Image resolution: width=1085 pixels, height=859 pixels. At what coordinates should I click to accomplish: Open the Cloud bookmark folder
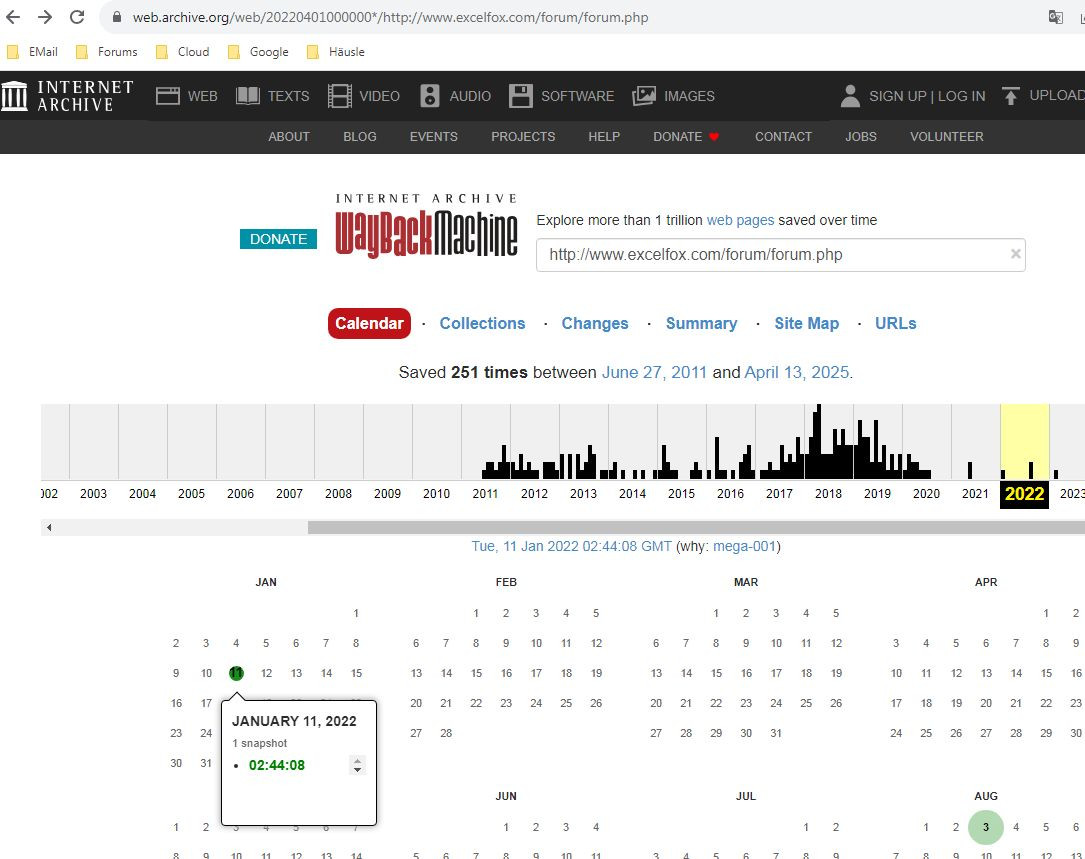pyautogui.click(x=183, y=52)
